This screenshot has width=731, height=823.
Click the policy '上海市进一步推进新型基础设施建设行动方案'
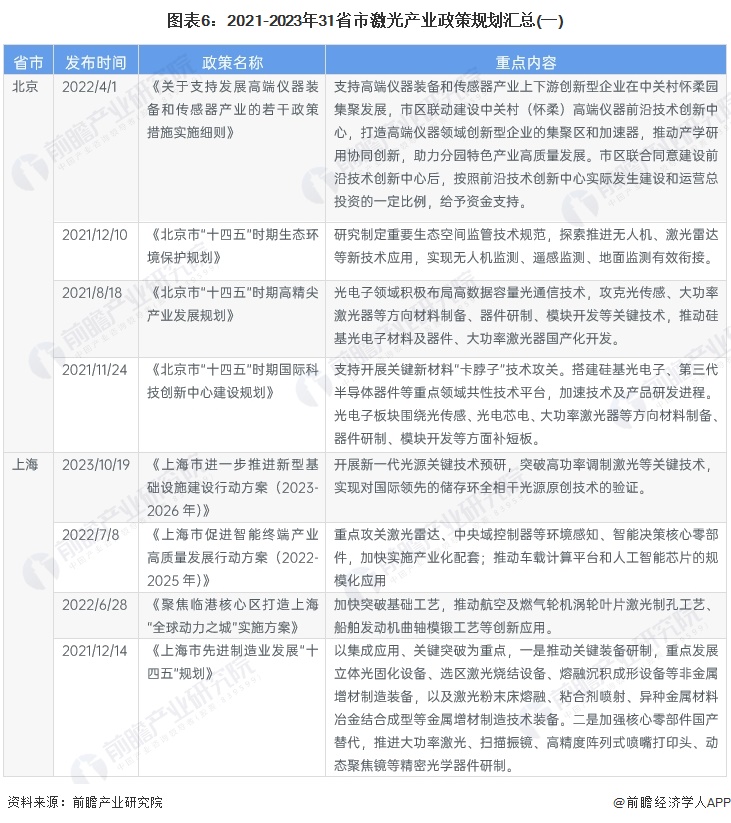232,488
